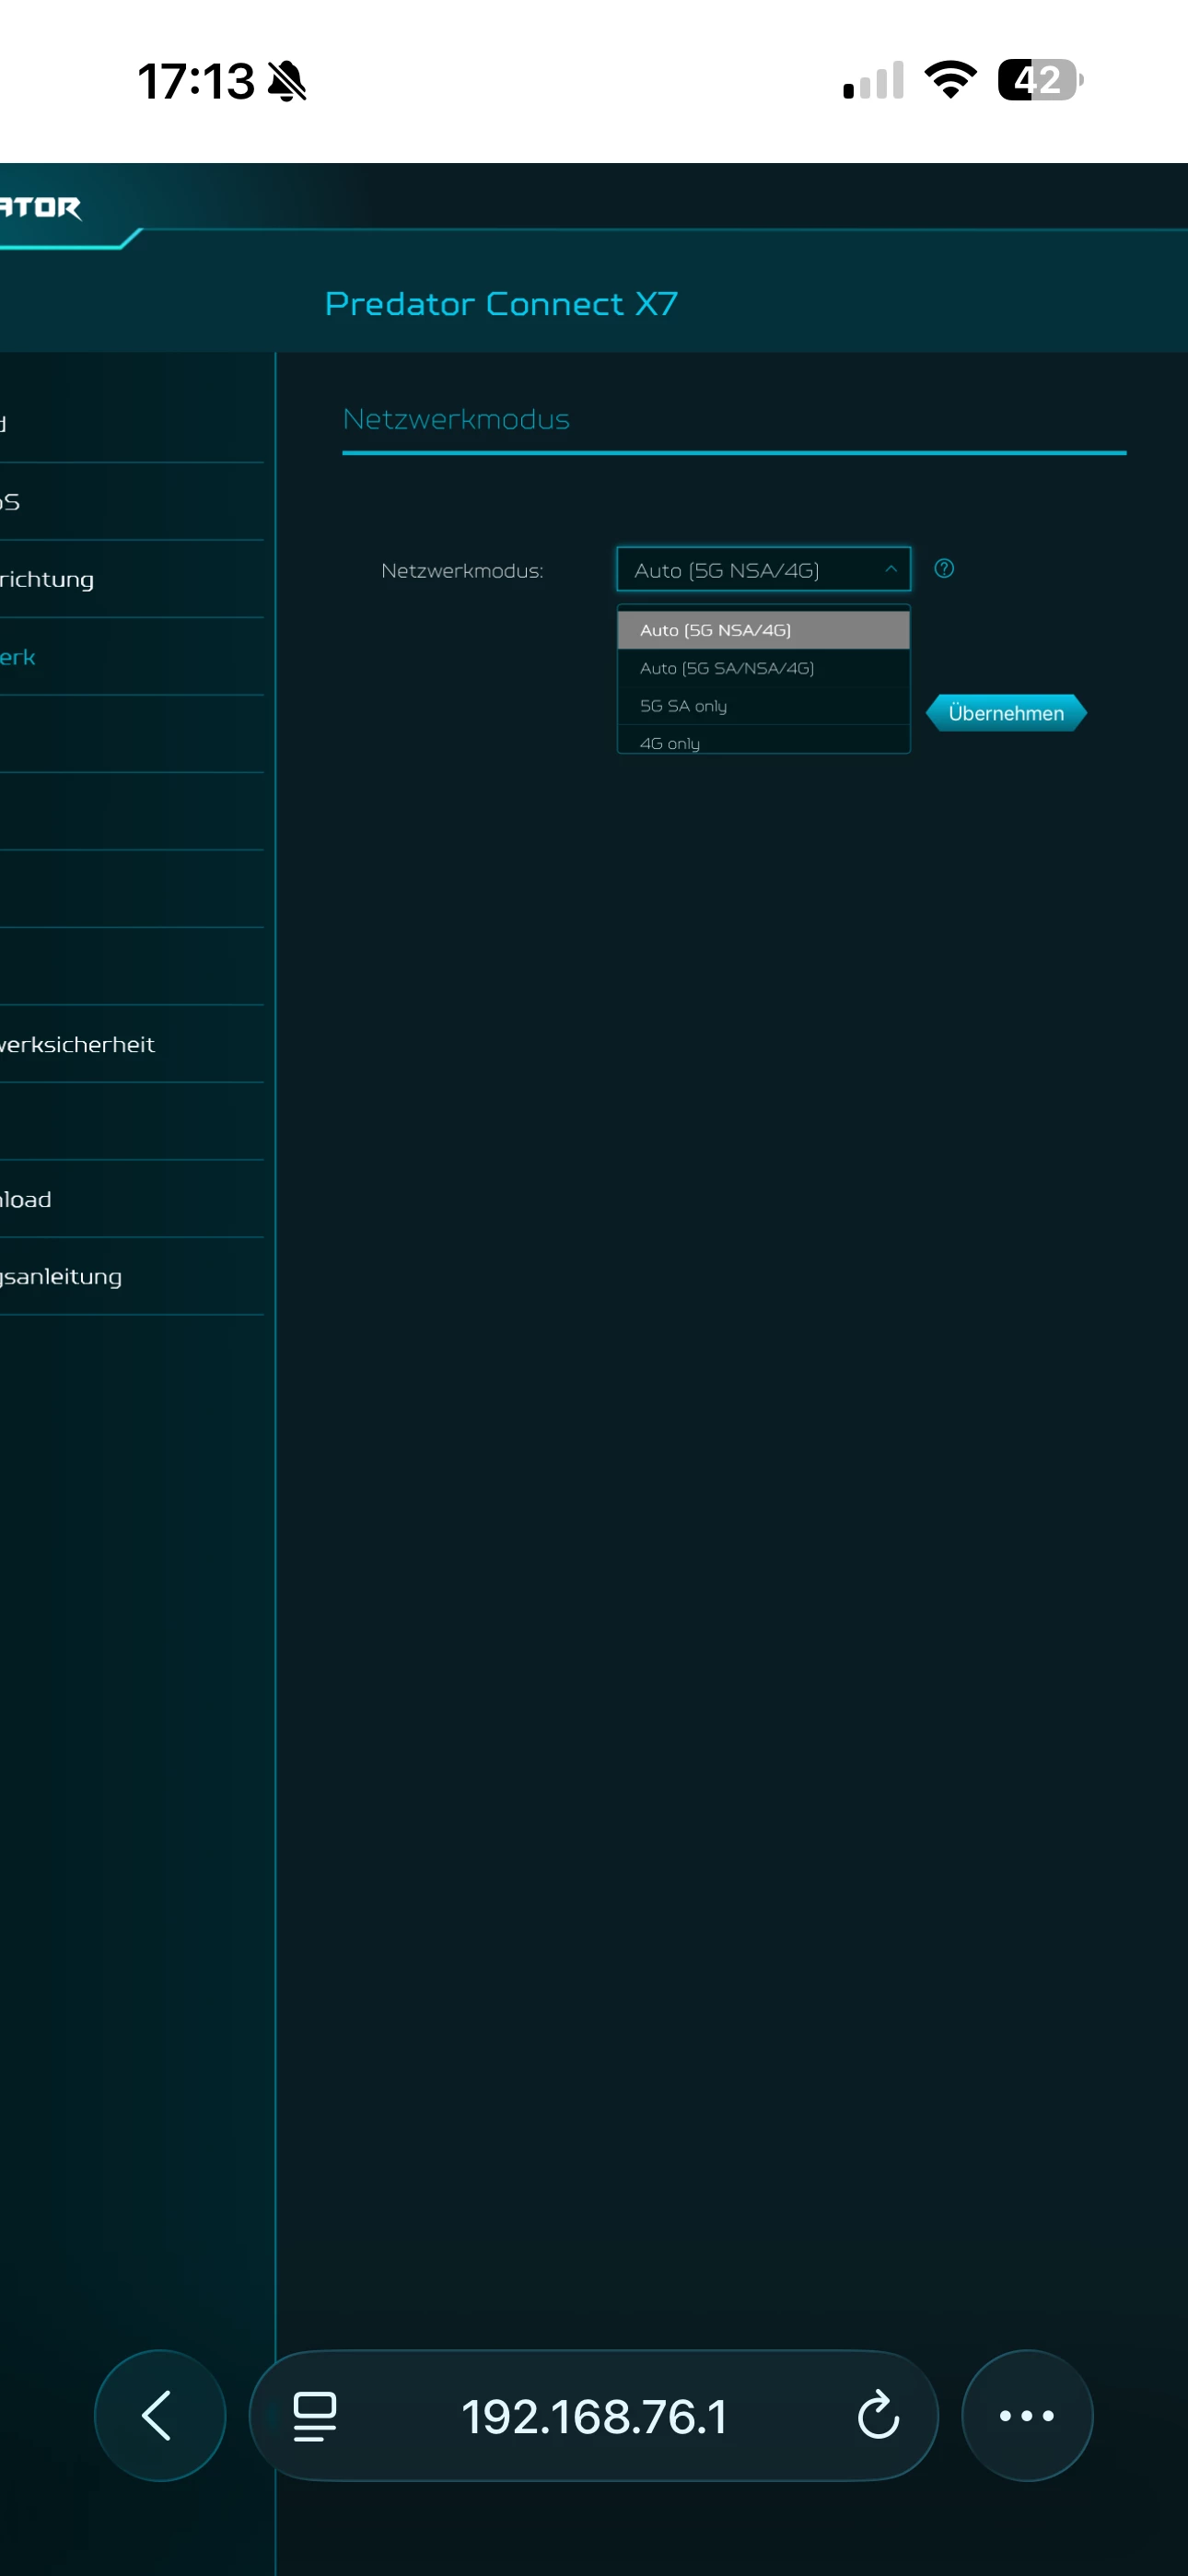1188x2576 pixels.
Task: Select the 4G only network mode
Action: (764, 741)
